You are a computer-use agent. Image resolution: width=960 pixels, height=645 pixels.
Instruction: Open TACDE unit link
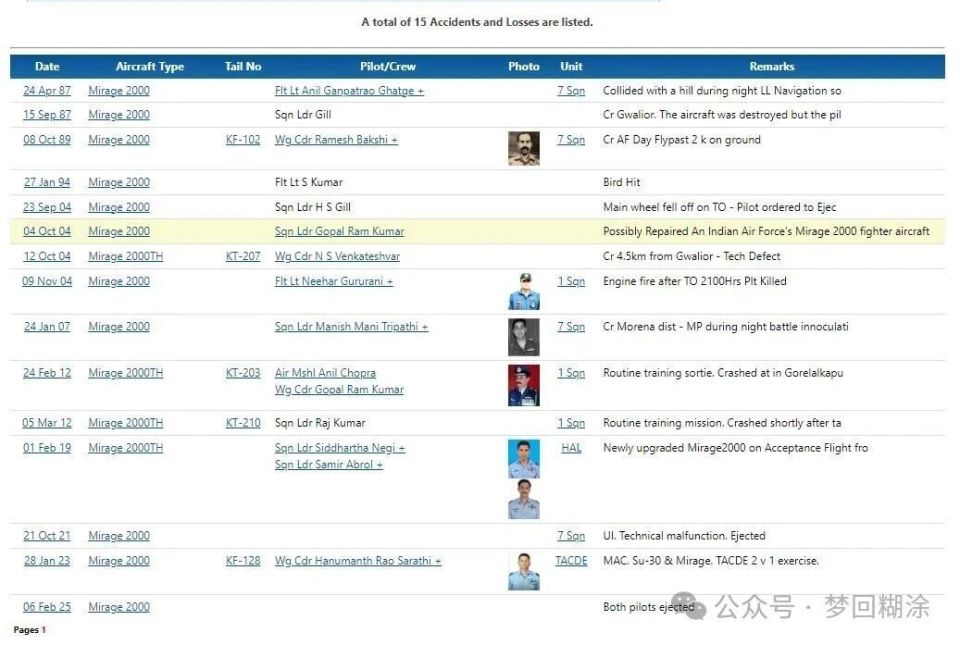571,561
